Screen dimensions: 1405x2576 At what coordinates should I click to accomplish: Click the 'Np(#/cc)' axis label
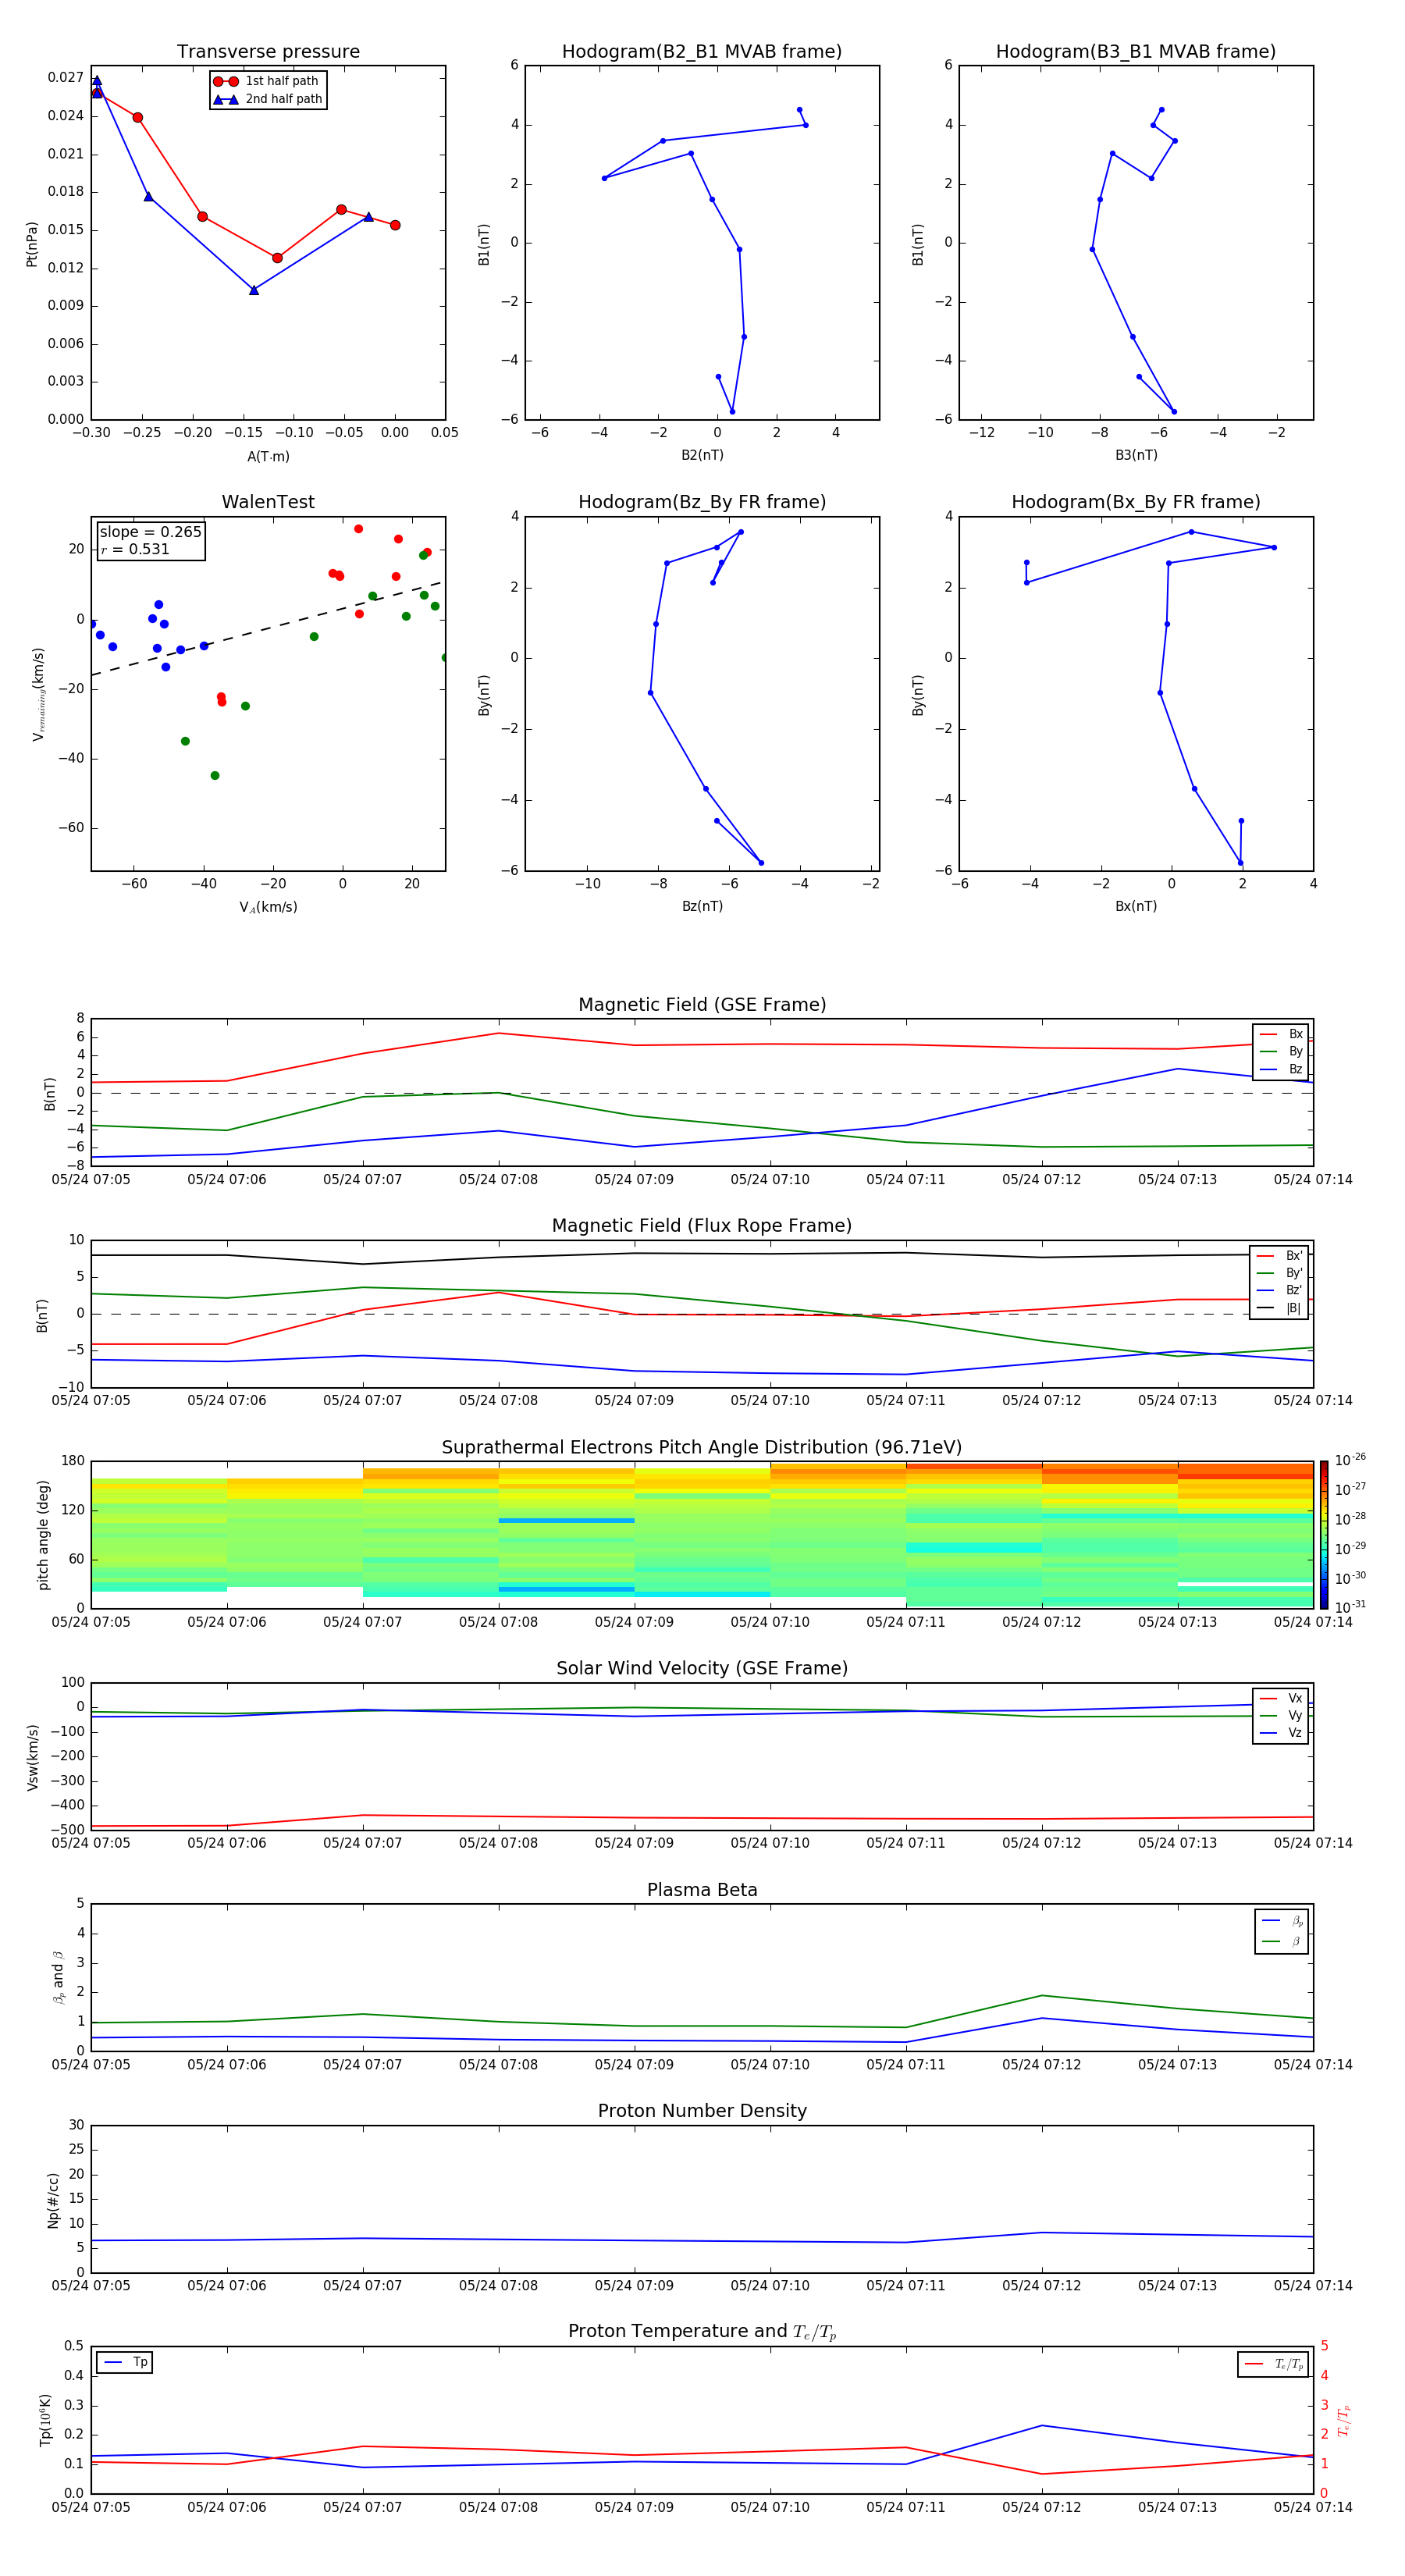click(53, 2200)
